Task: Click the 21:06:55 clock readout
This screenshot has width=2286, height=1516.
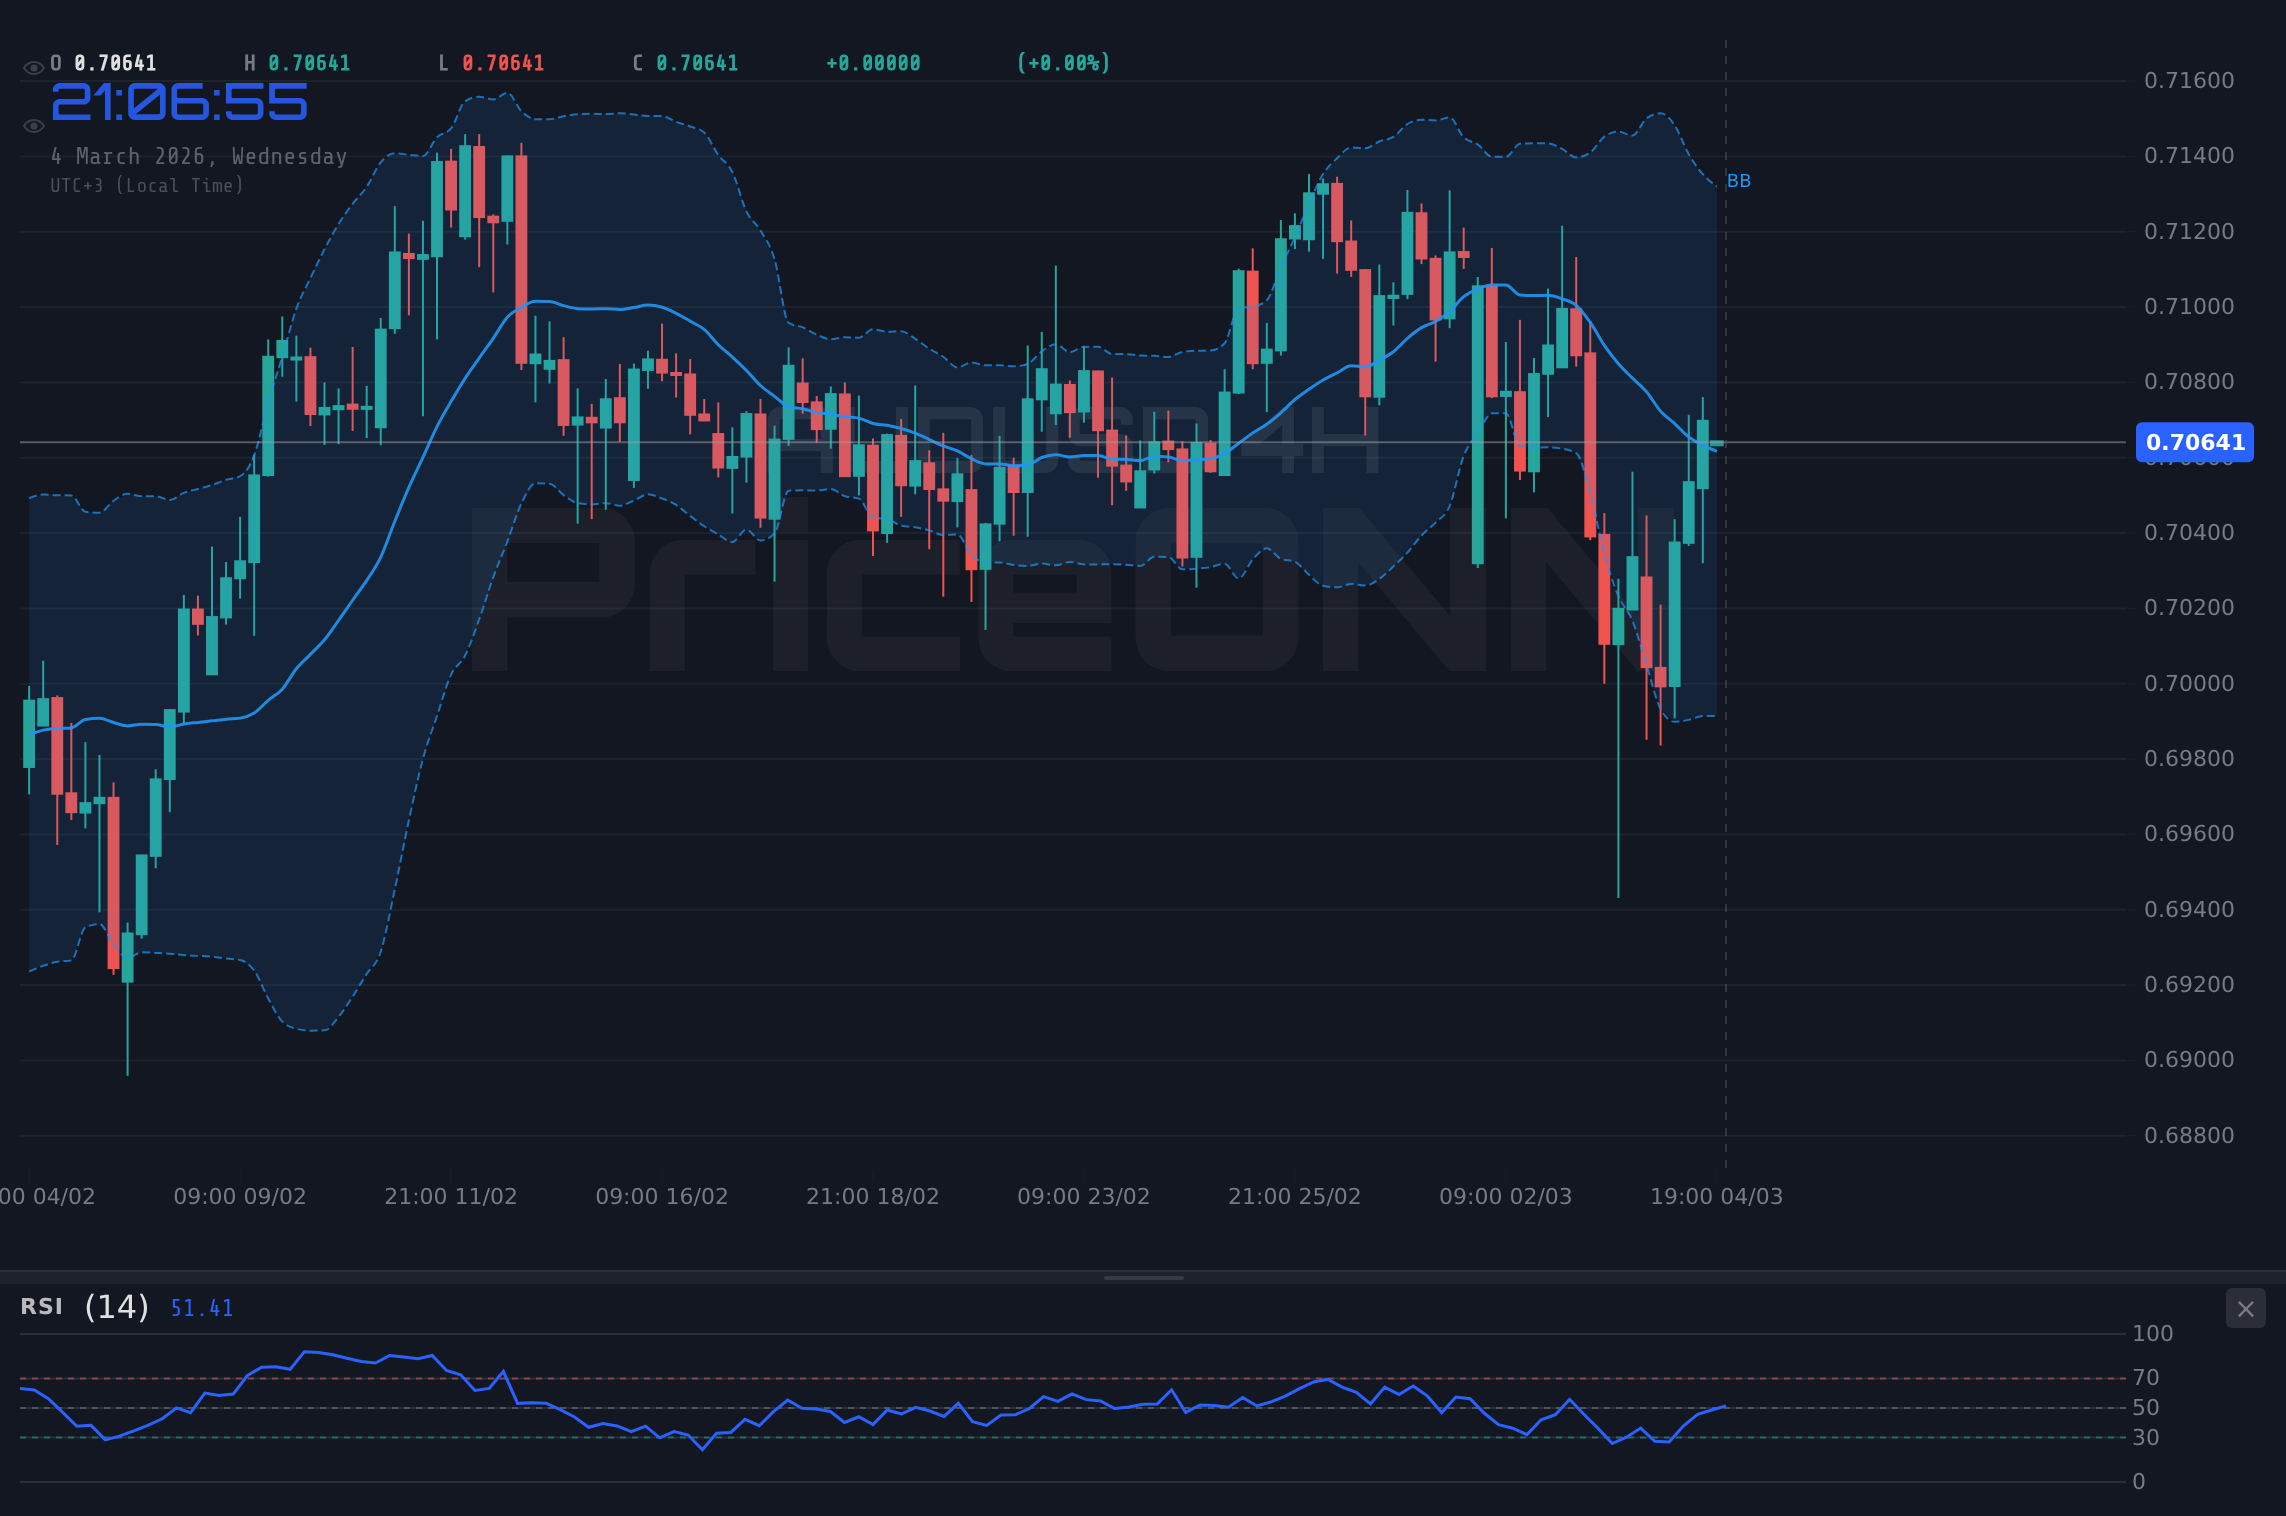Action: pyautogui.click(x=180, y=101)
